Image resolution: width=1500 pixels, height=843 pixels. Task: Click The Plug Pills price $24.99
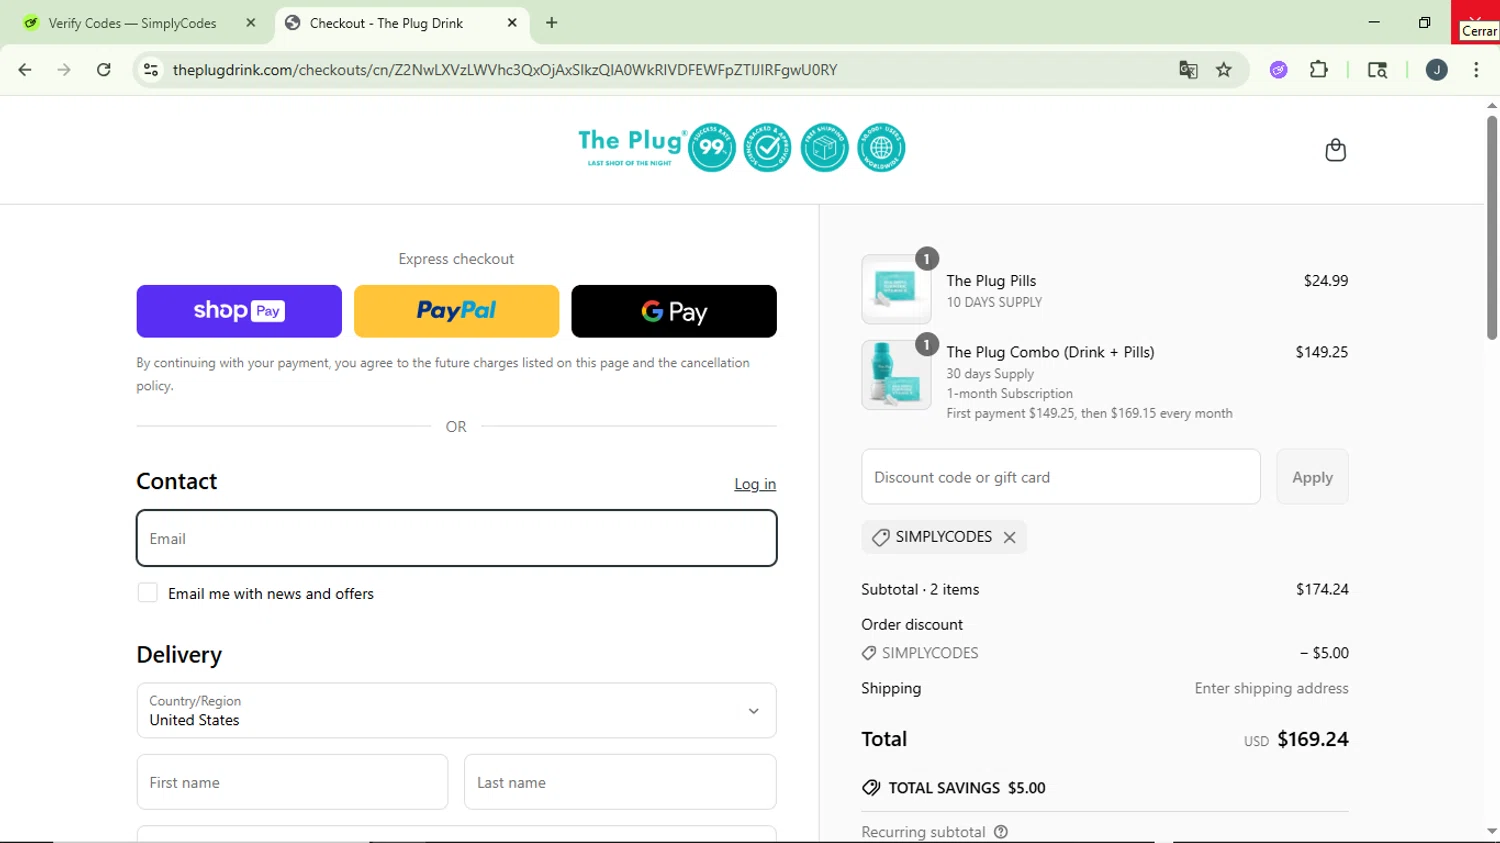[1326, 281]
